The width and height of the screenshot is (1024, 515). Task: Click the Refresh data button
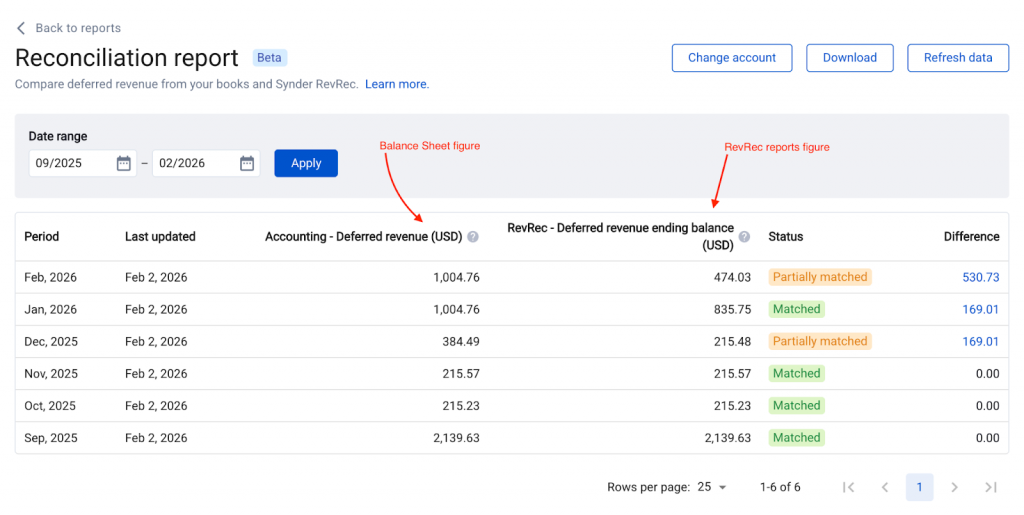point(958,58)
